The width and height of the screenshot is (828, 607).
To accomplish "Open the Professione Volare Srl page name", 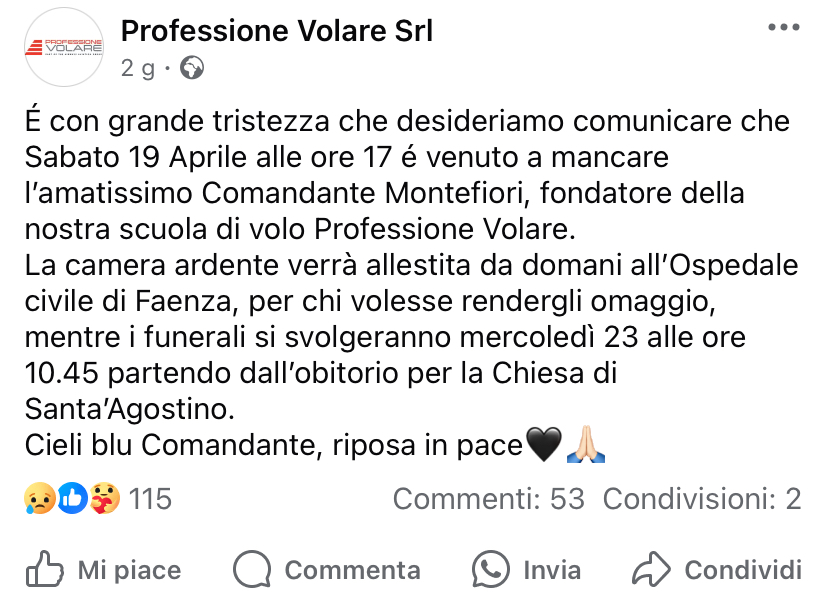I will (277, 32).
